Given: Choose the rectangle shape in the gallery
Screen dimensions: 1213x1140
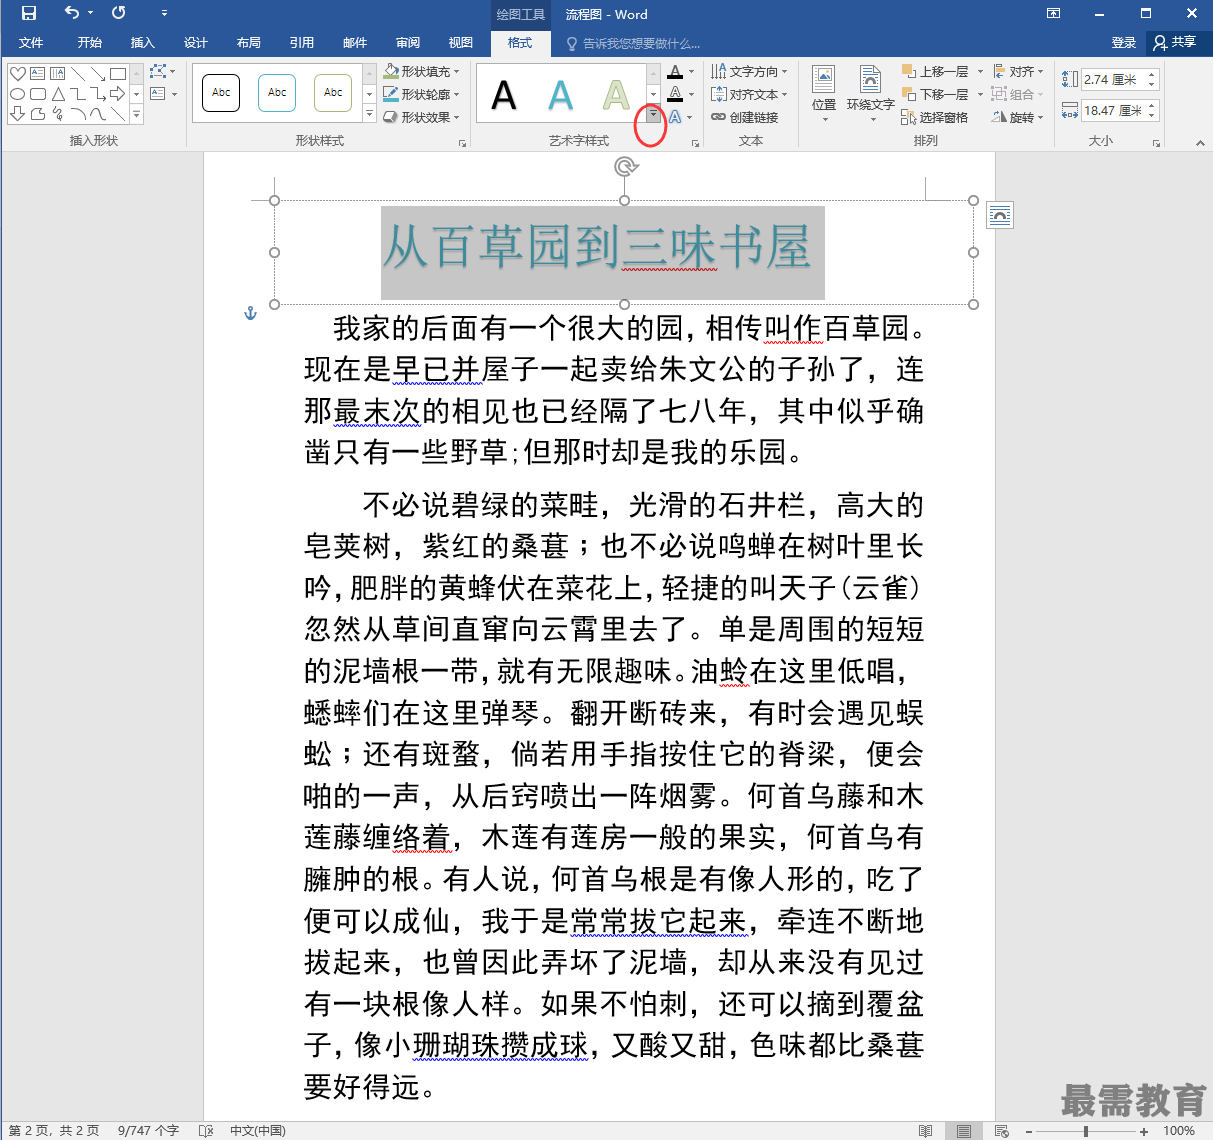Looking at the screenshot, I should [x=118, y=74].
